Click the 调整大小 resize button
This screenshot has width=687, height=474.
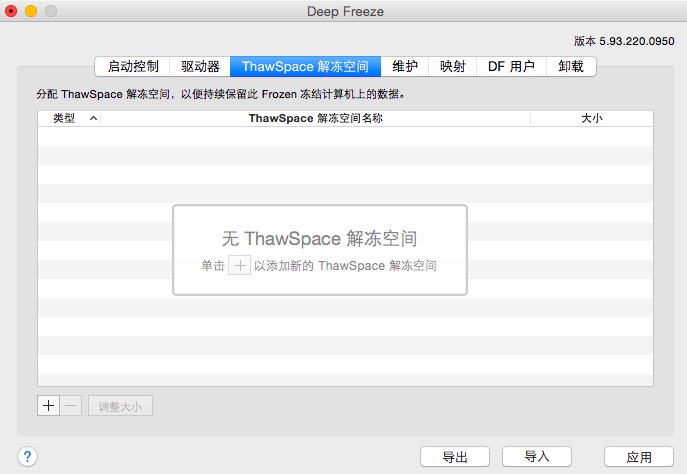120,406
